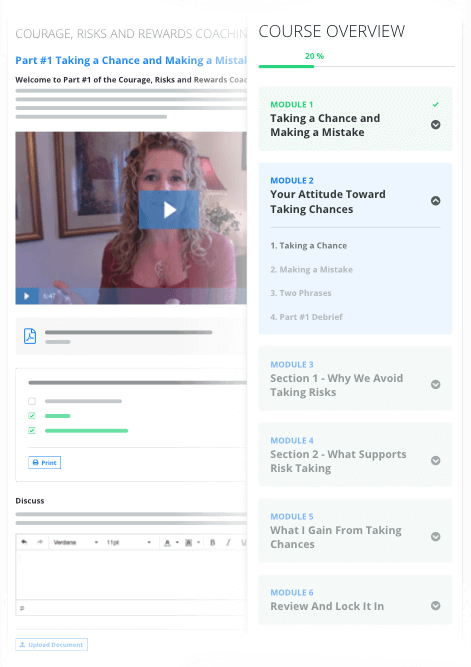
Task: Toggle bold formatting in the editor
Action: [213, 542]
